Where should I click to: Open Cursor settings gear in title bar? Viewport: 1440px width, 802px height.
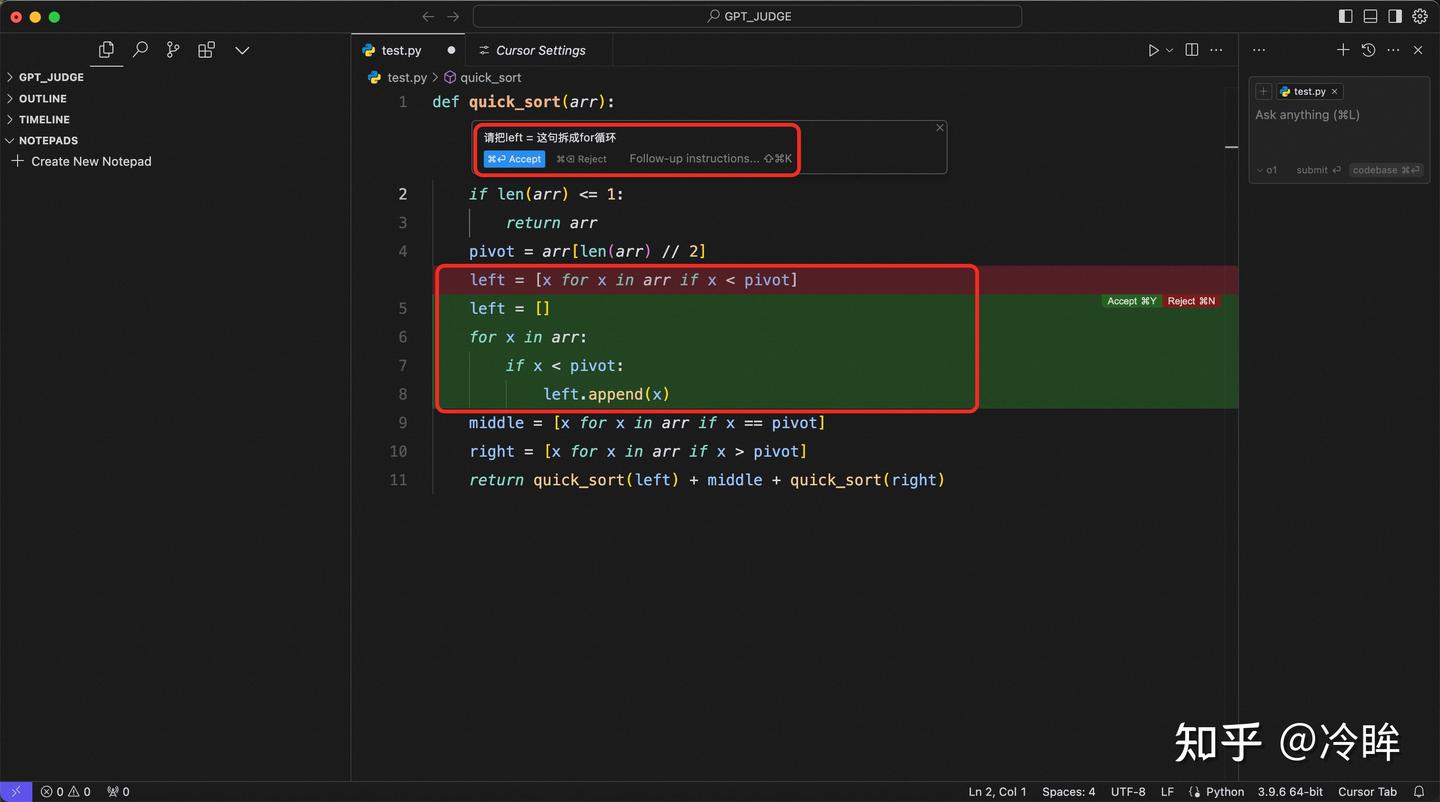[1420, 16]
